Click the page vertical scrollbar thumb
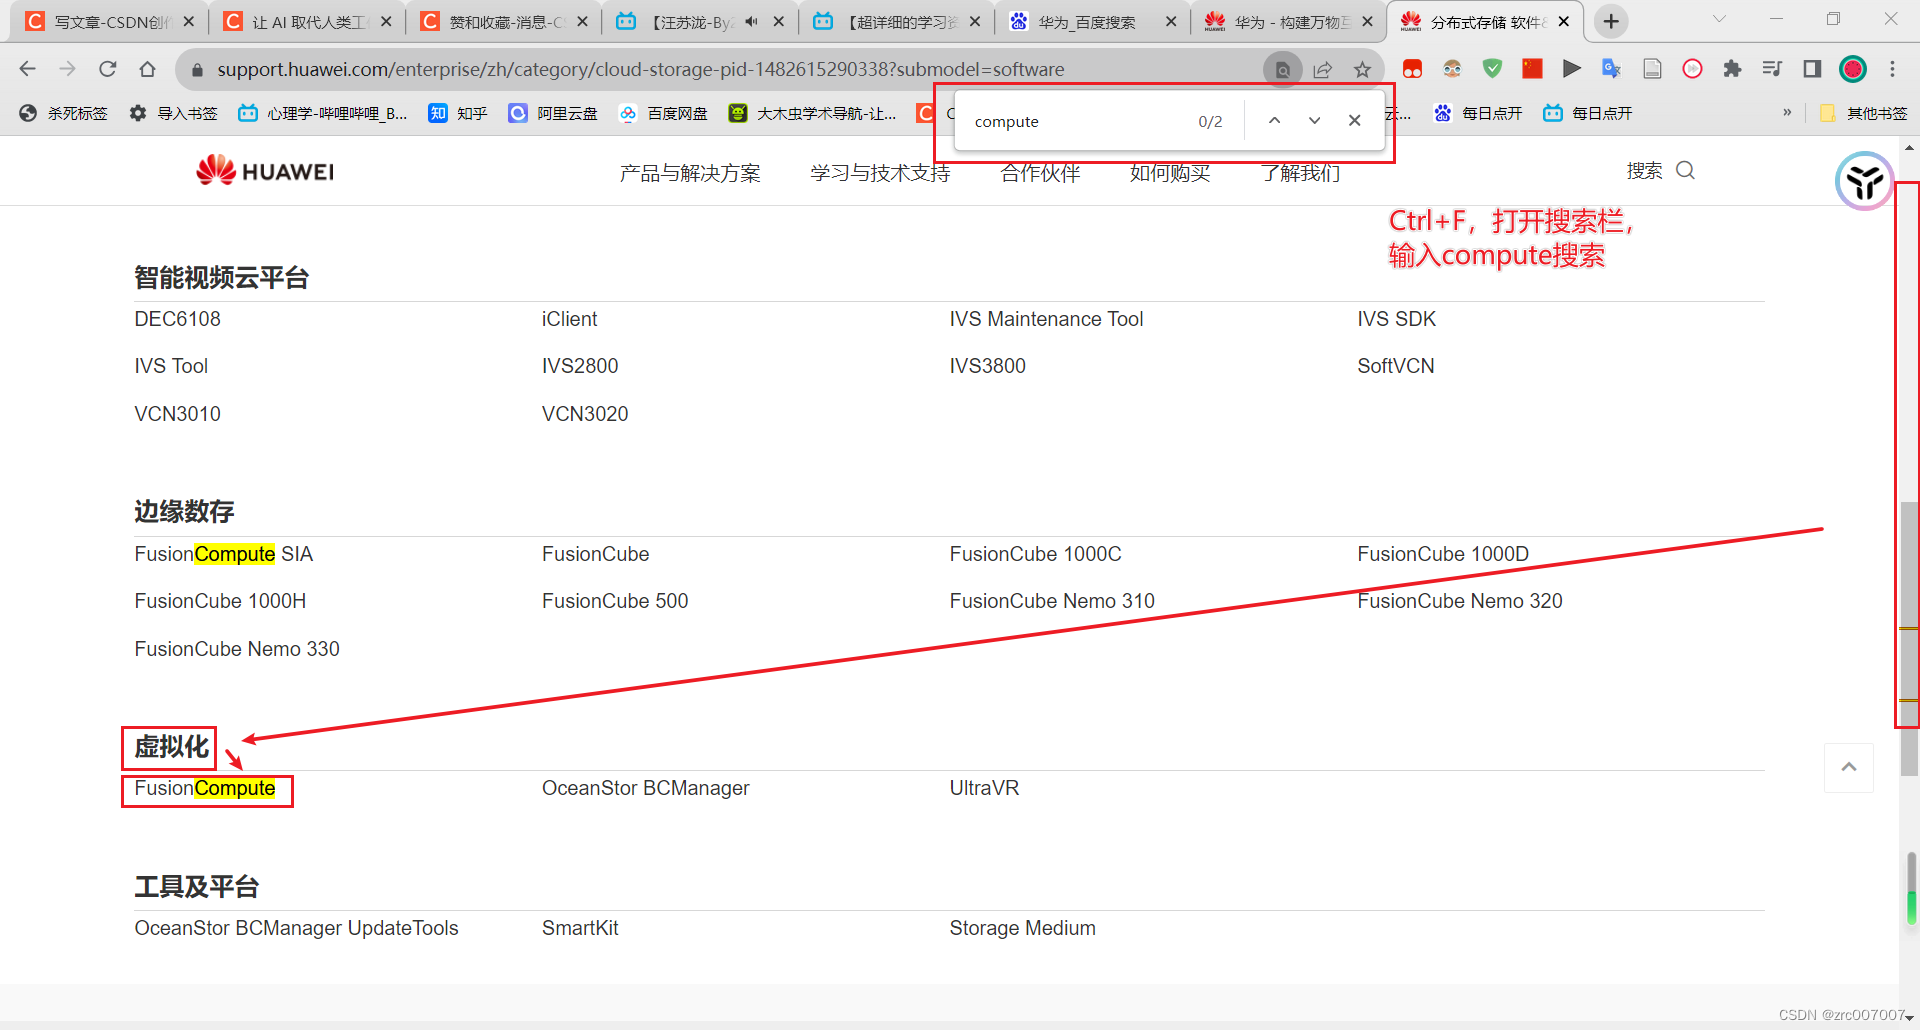The height and width of the screenshot is (1030, 1920). click(x=1909, y=638)
